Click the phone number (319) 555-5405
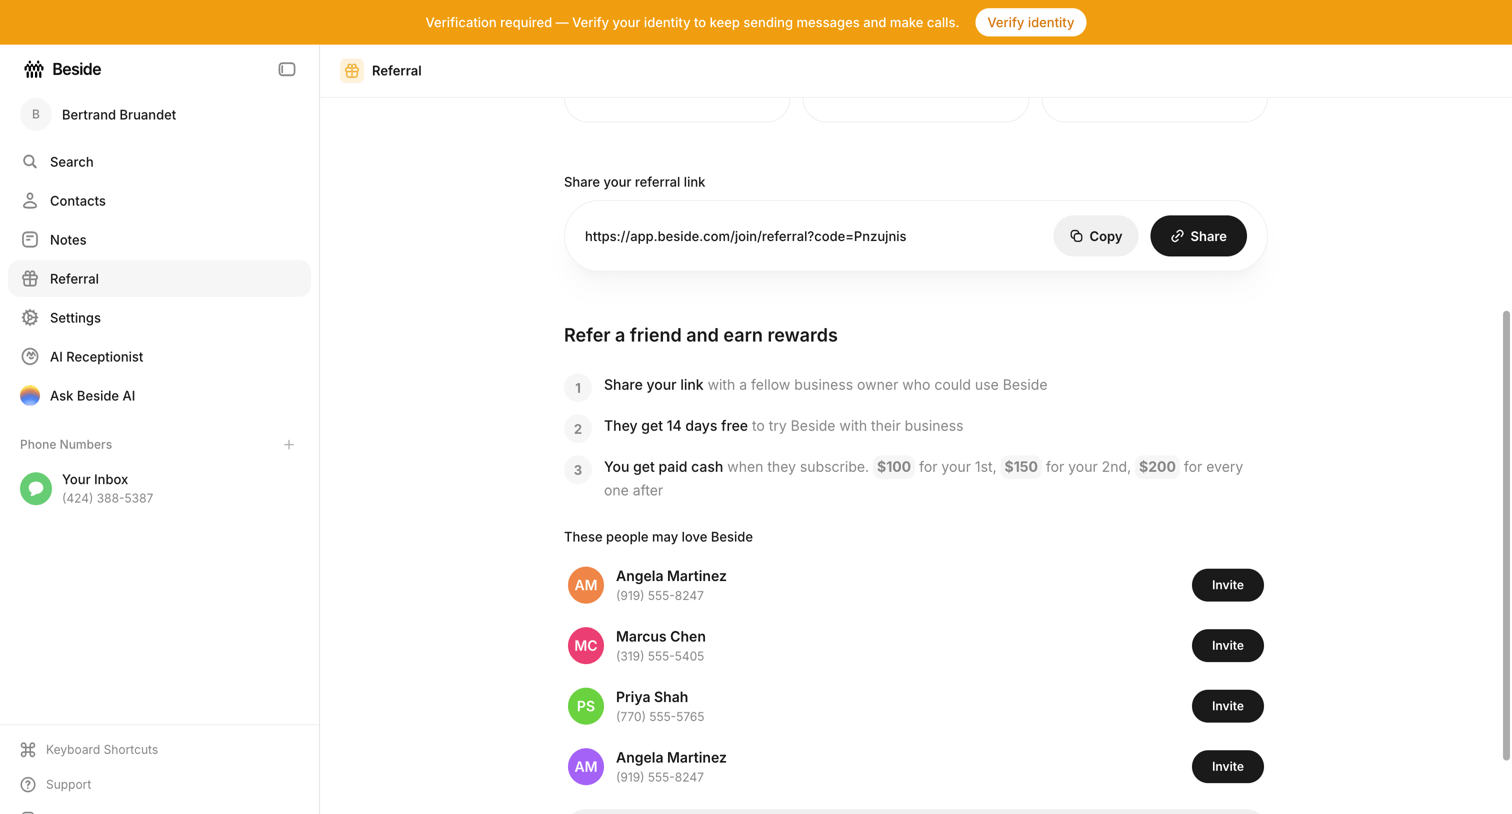The image size is (1512, 814). pyautogui.click(x=660, y=656)
